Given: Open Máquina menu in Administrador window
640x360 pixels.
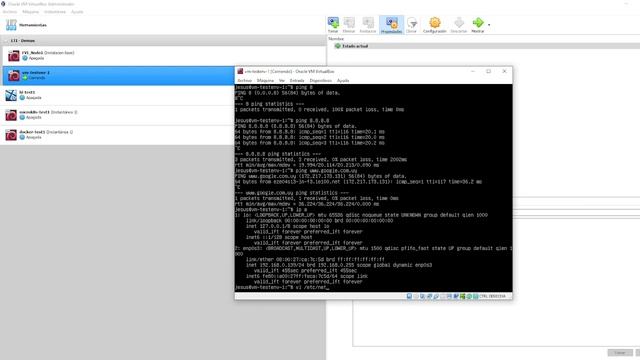Looking at the screenshot, I should click(x=31, y=12).
